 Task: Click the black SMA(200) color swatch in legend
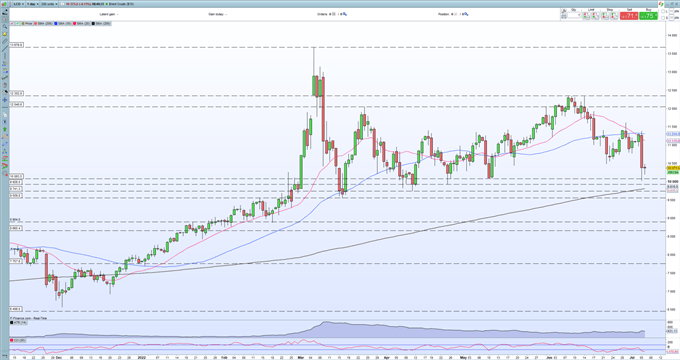tap(93, 23)
